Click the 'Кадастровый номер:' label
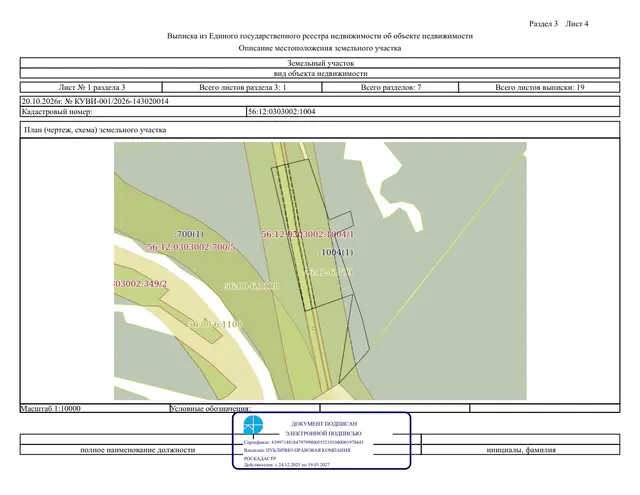 [57, 111]
